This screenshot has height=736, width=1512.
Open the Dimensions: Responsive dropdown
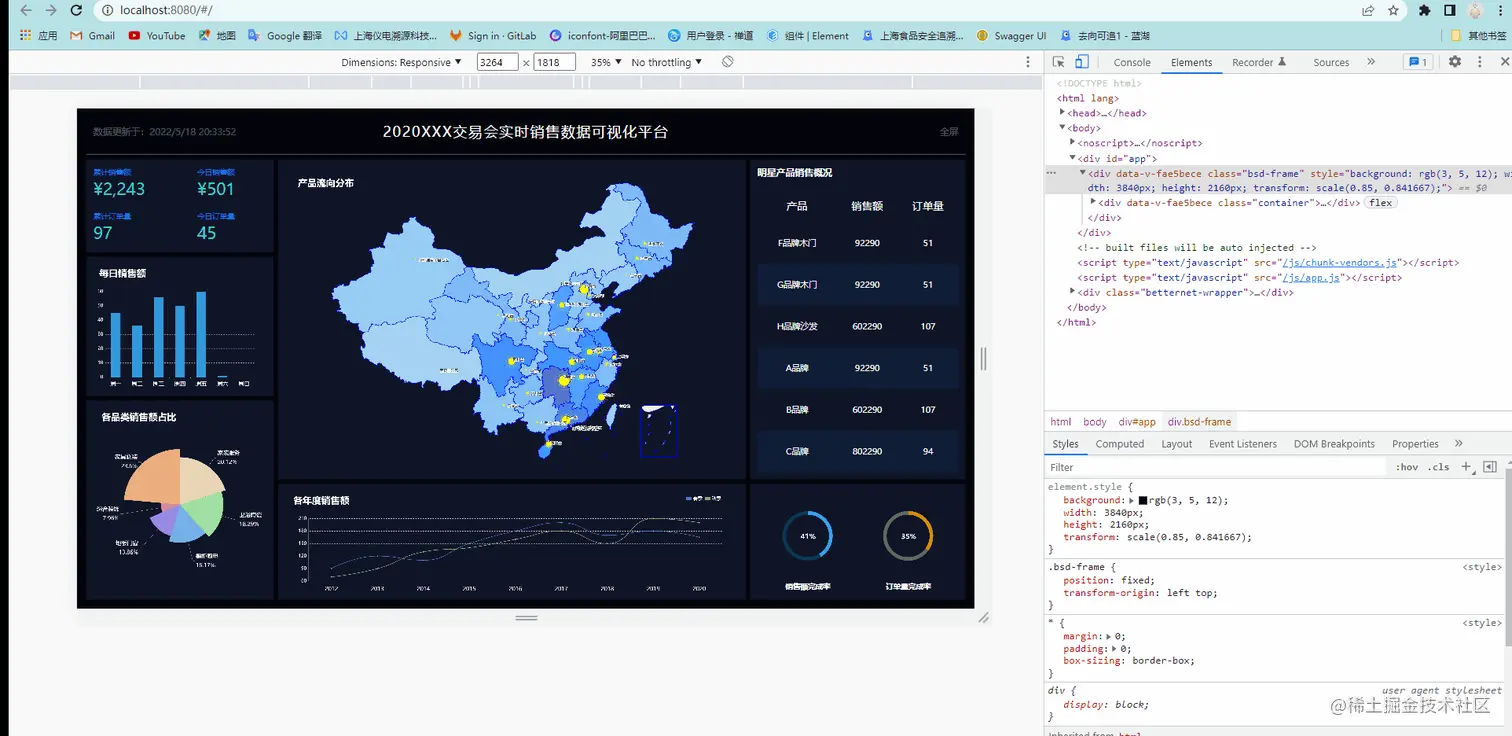coord(402,62)
